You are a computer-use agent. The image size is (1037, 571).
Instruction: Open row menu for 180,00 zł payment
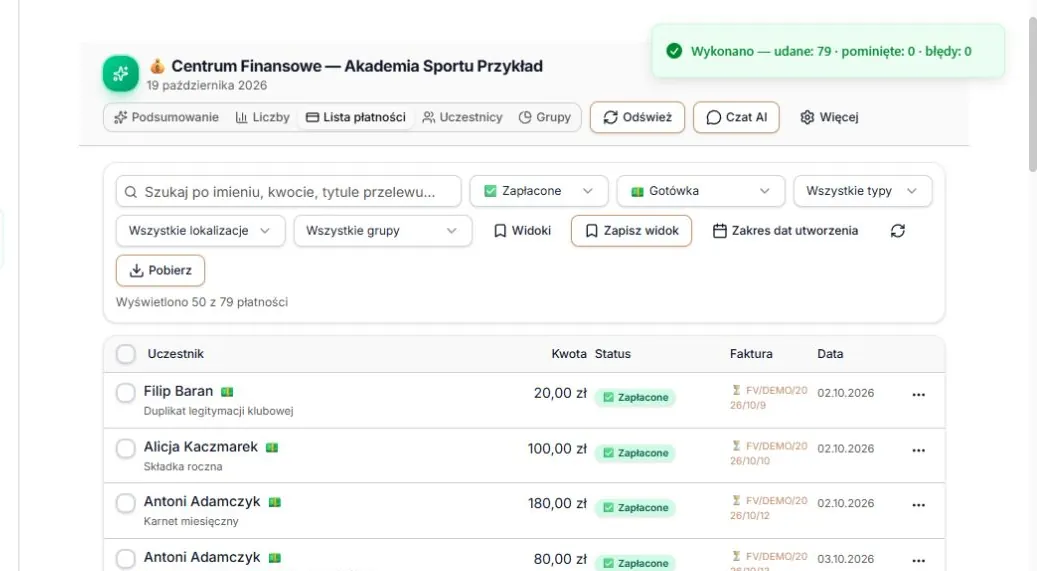point(919,505)
